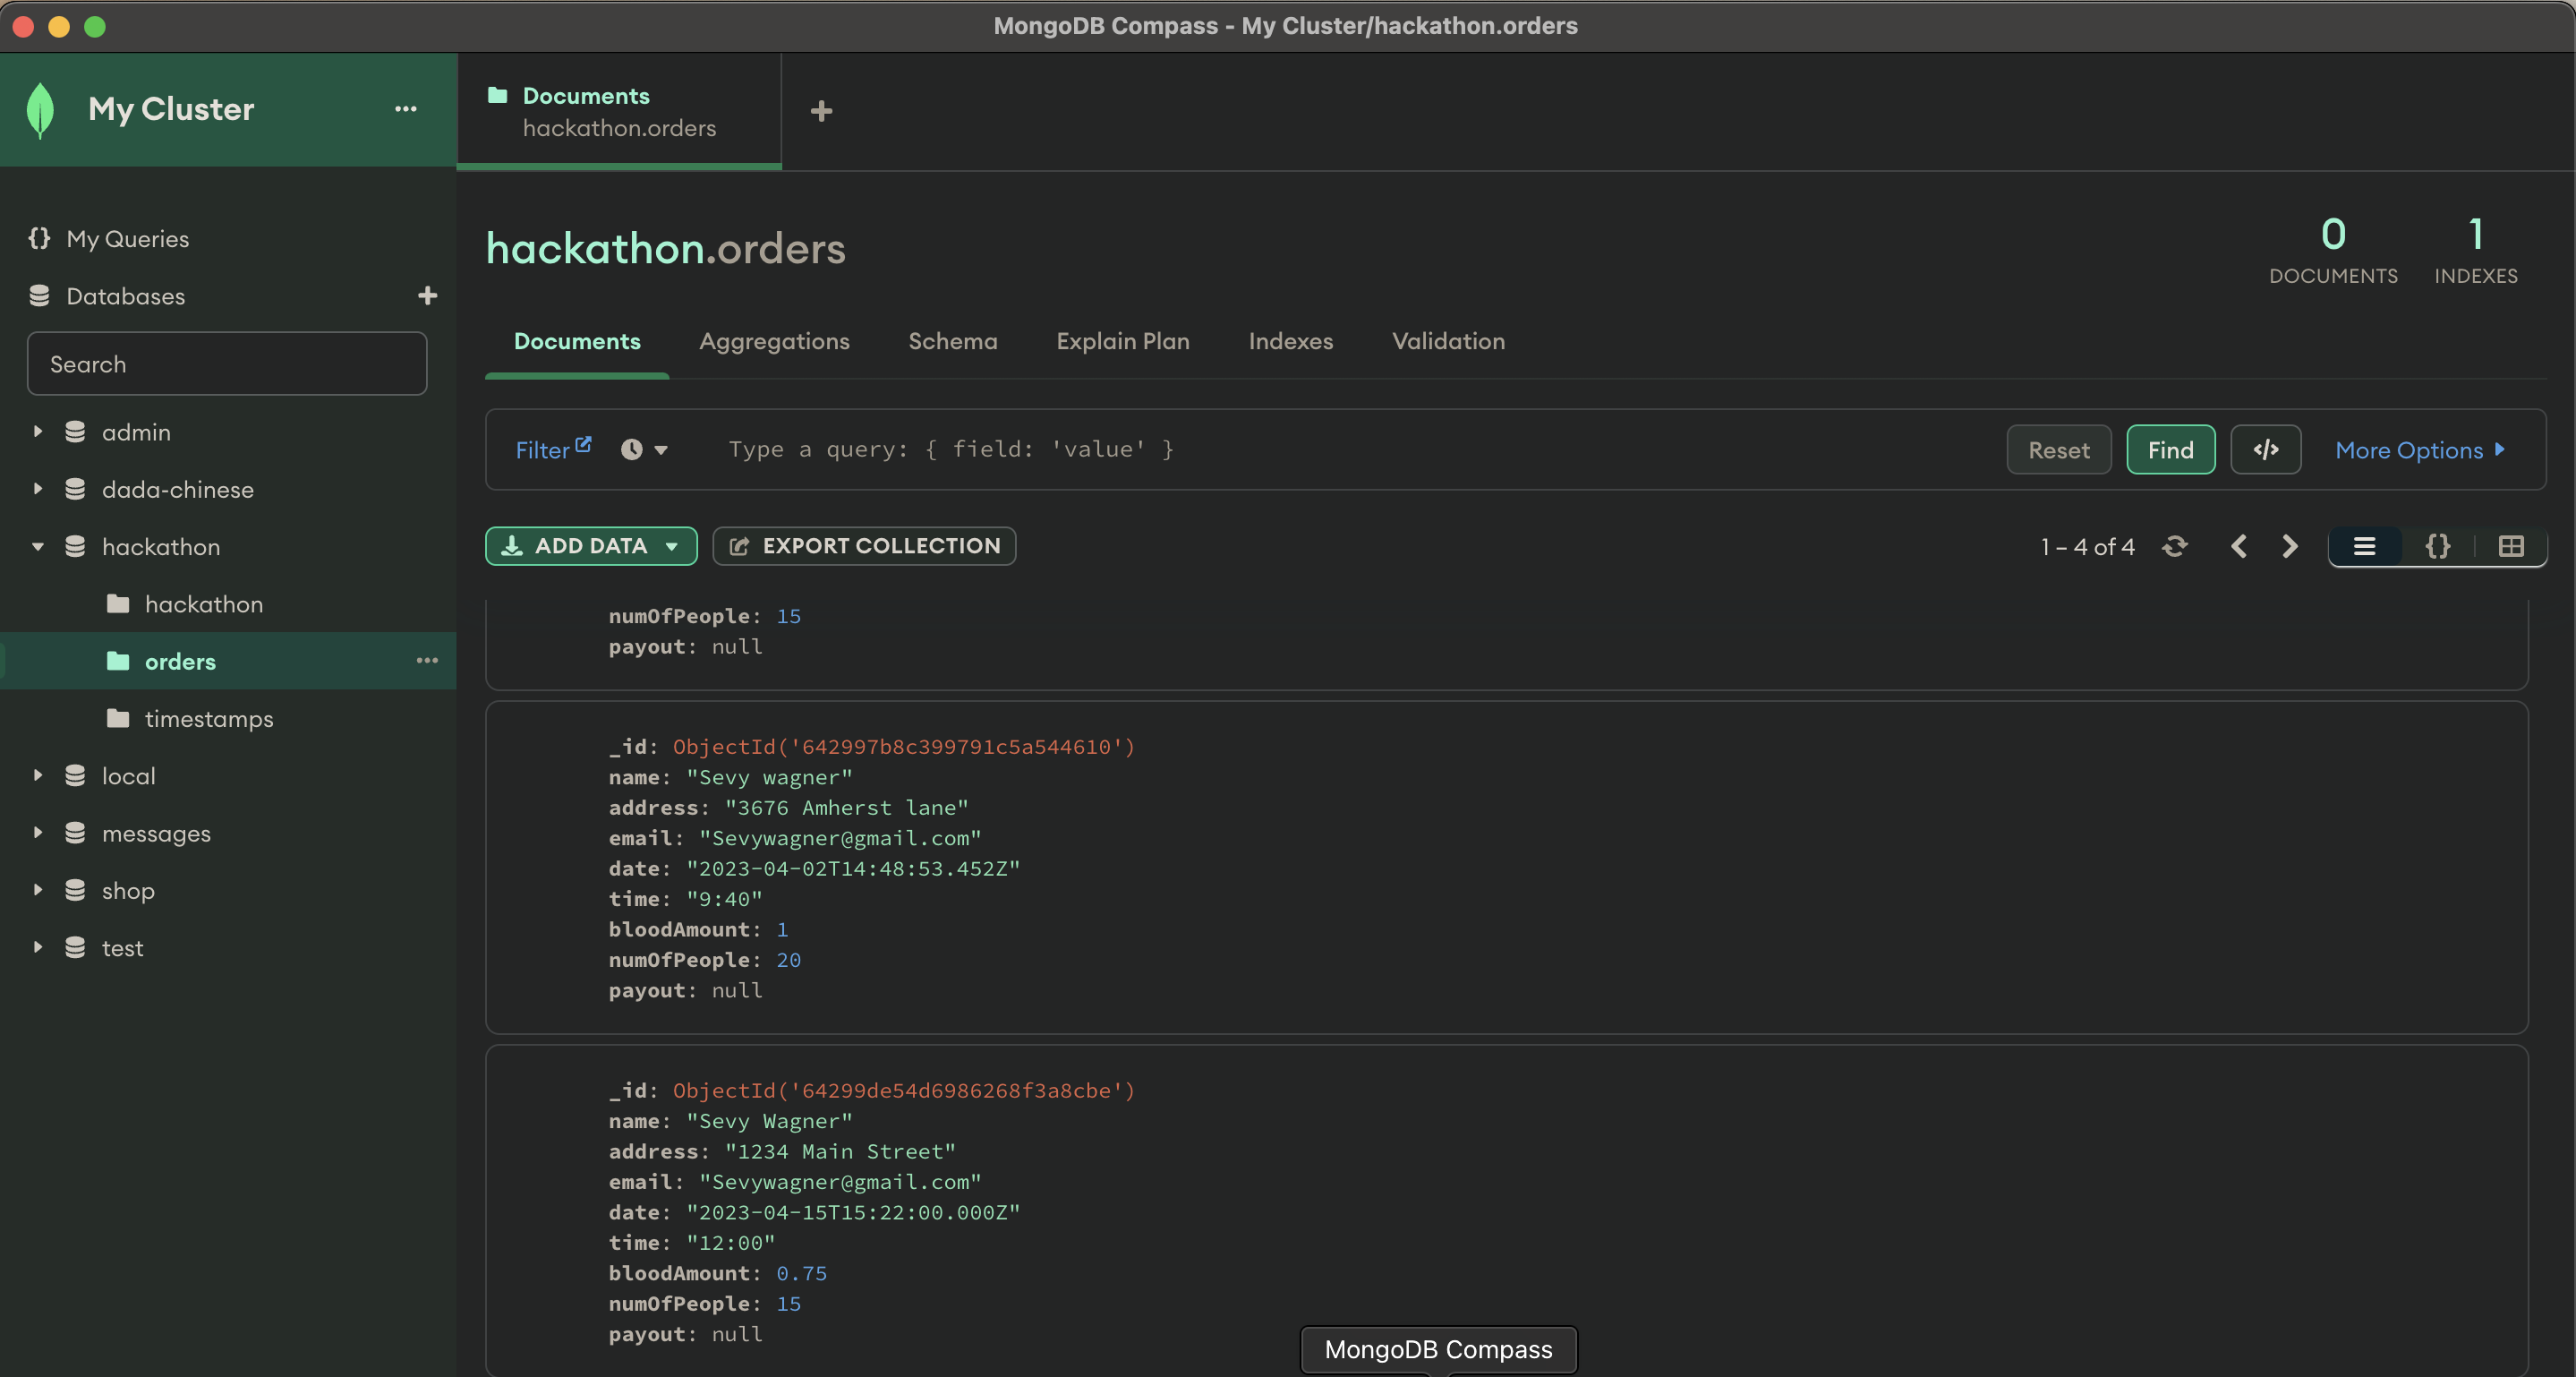Collapse the hackathon database tree
Viewport: 2576px width, 1377px height.
tap(38, 547)
